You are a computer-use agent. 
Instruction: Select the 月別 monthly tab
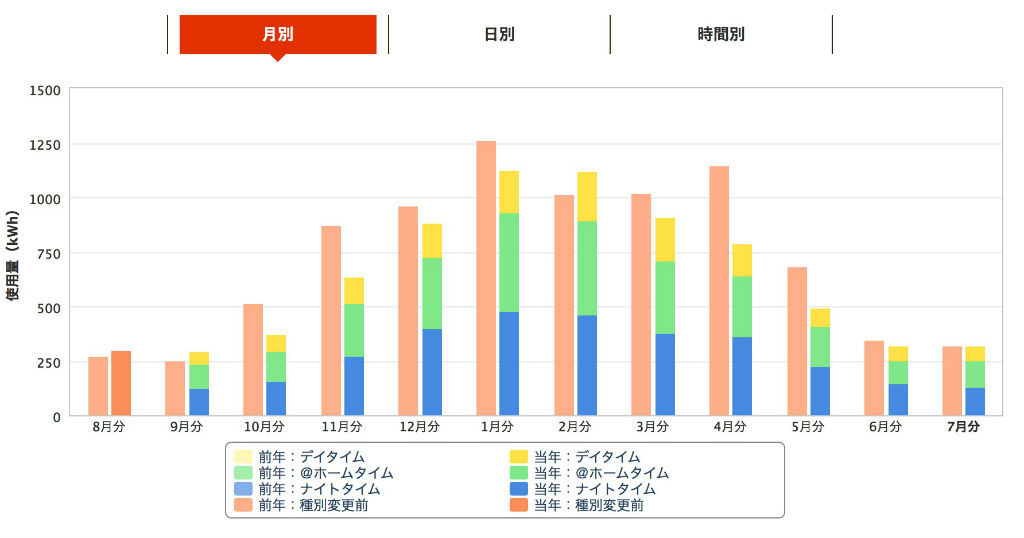pos(278,34)
